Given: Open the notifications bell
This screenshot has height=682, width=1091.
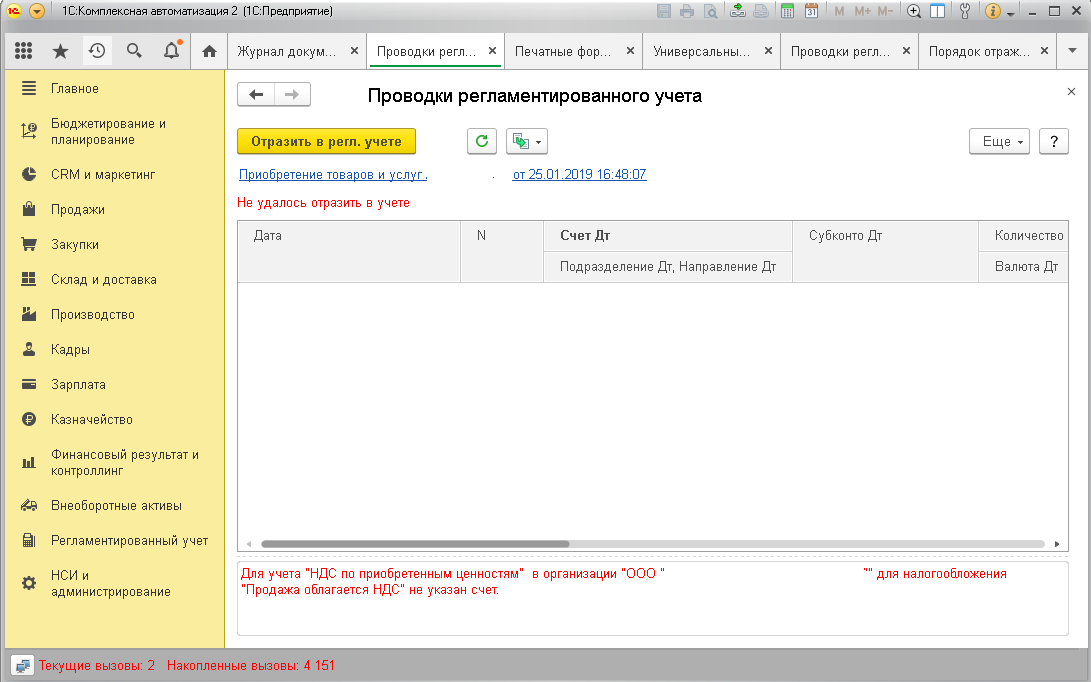Looking at the screenshot, I should point(171,51).
